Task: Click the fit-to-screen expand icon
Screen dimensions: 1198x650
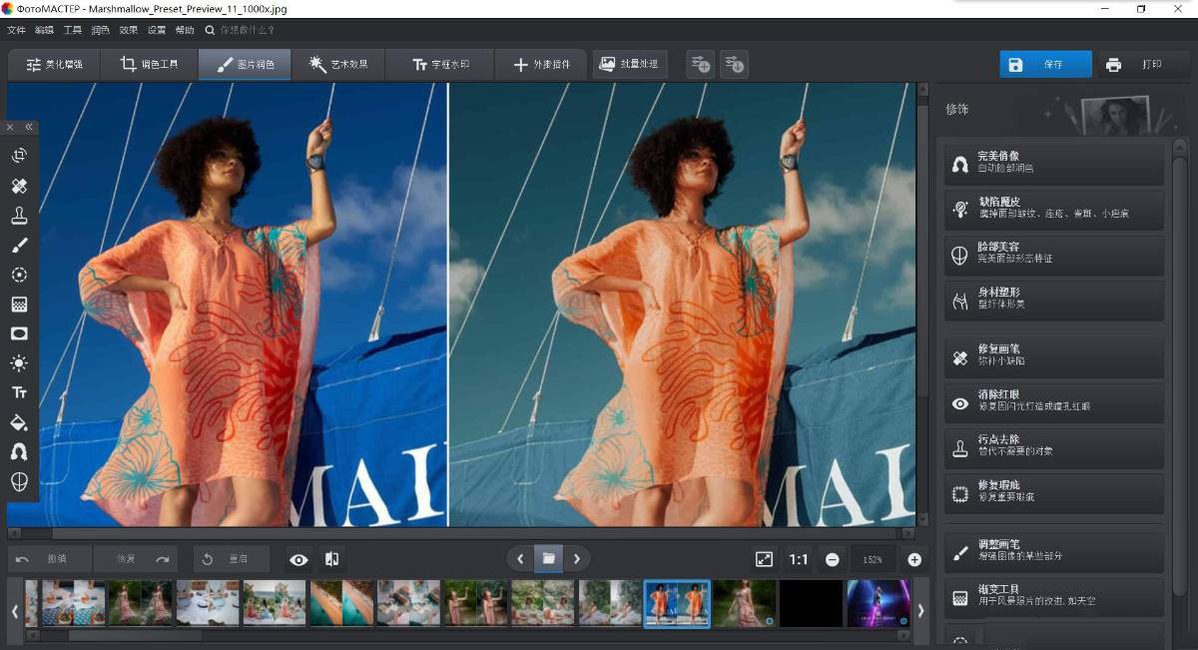Action: [764, 560]
